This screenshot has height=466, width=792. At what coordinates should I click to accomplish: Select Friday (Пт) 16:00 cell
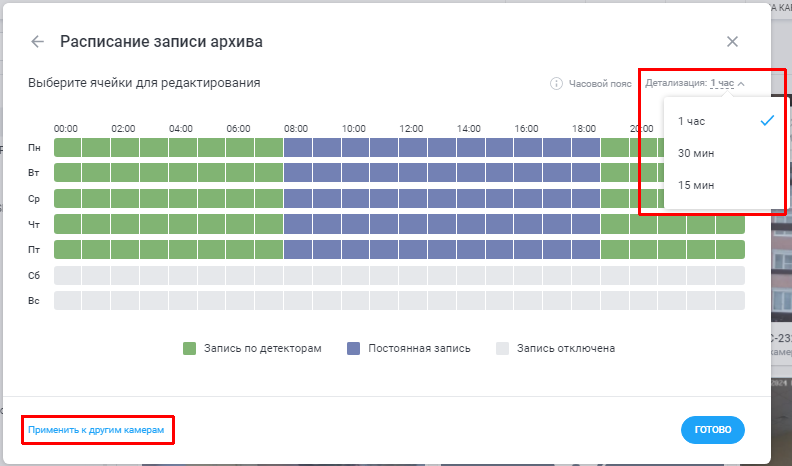point(528,249)
